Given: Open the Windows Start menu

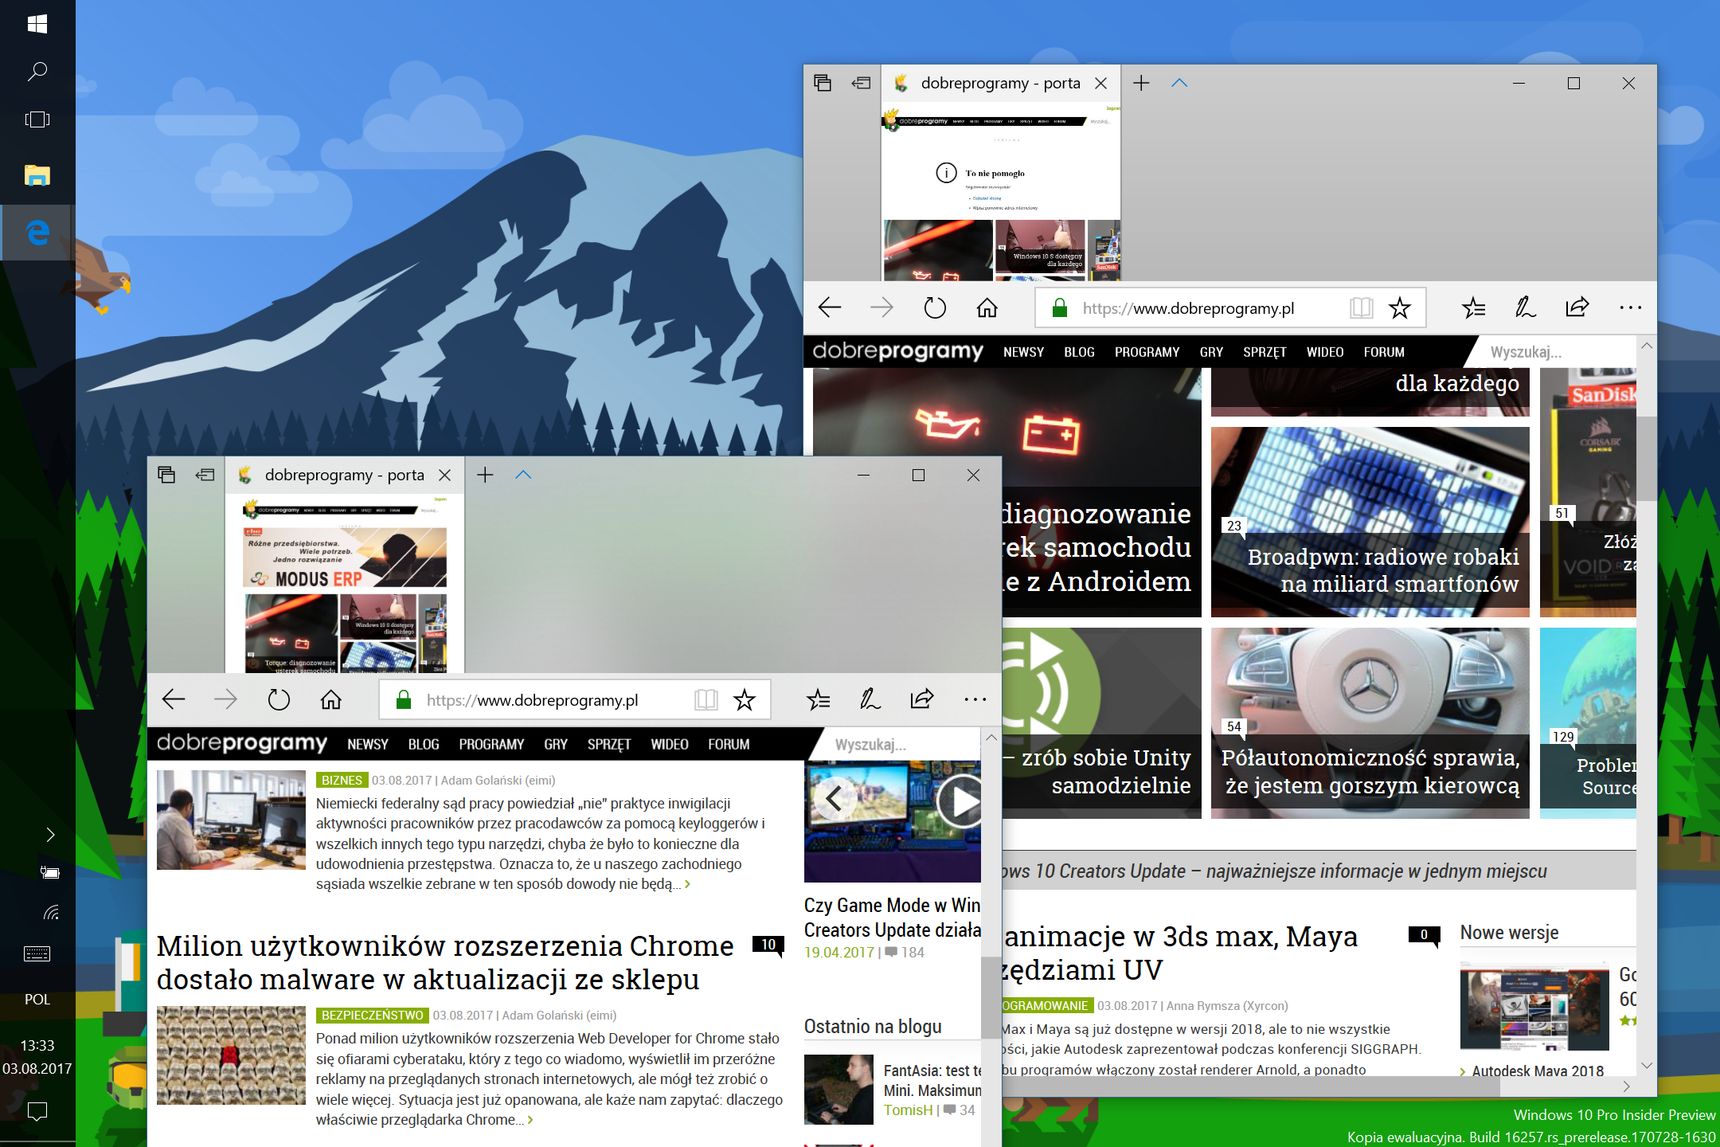Looking at the screenshot, I should (x=37, y=23).
